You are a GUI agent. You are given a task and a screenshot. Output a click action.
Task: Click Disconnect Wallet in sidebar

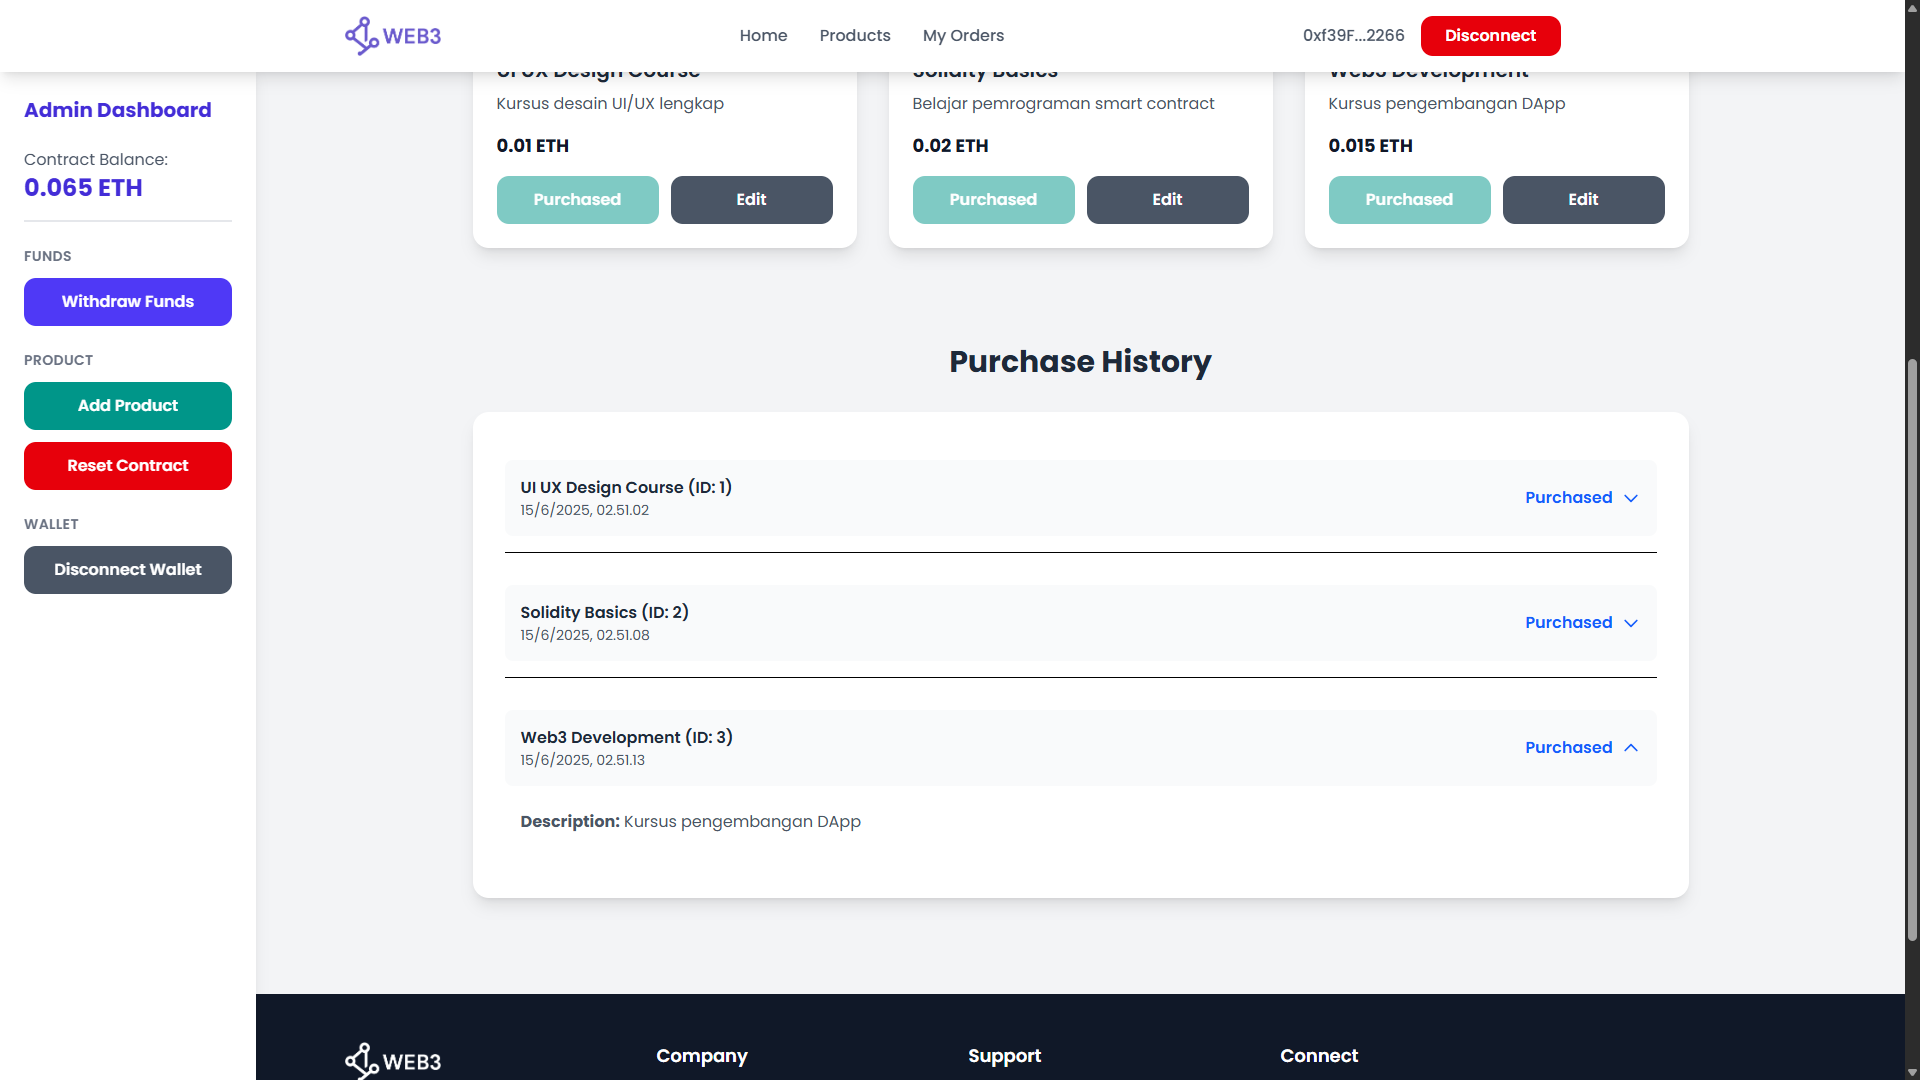(x=128, y=570)
